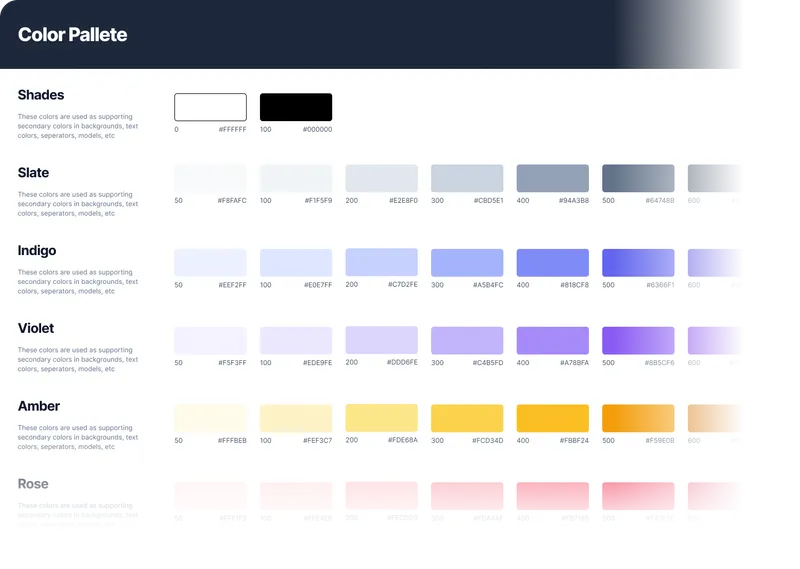Image resolution: width=800 pixels, height=569 pixels.
Task: Click the #EEF2FF hex code label
Action: tap(233, 285)
